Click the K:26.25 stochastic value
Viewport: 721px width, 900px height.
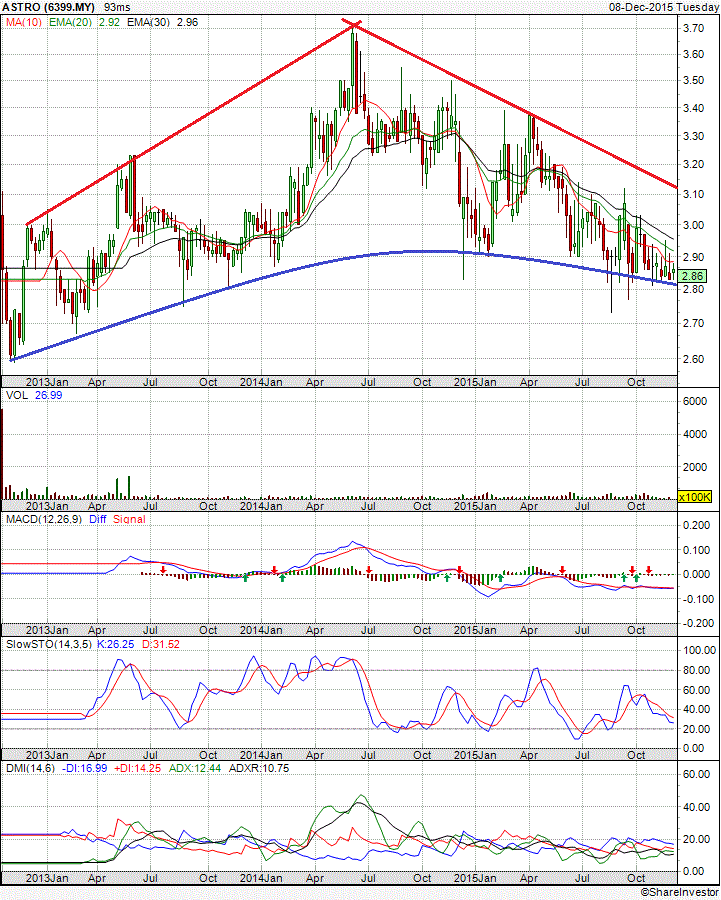[x=115, y=644]
